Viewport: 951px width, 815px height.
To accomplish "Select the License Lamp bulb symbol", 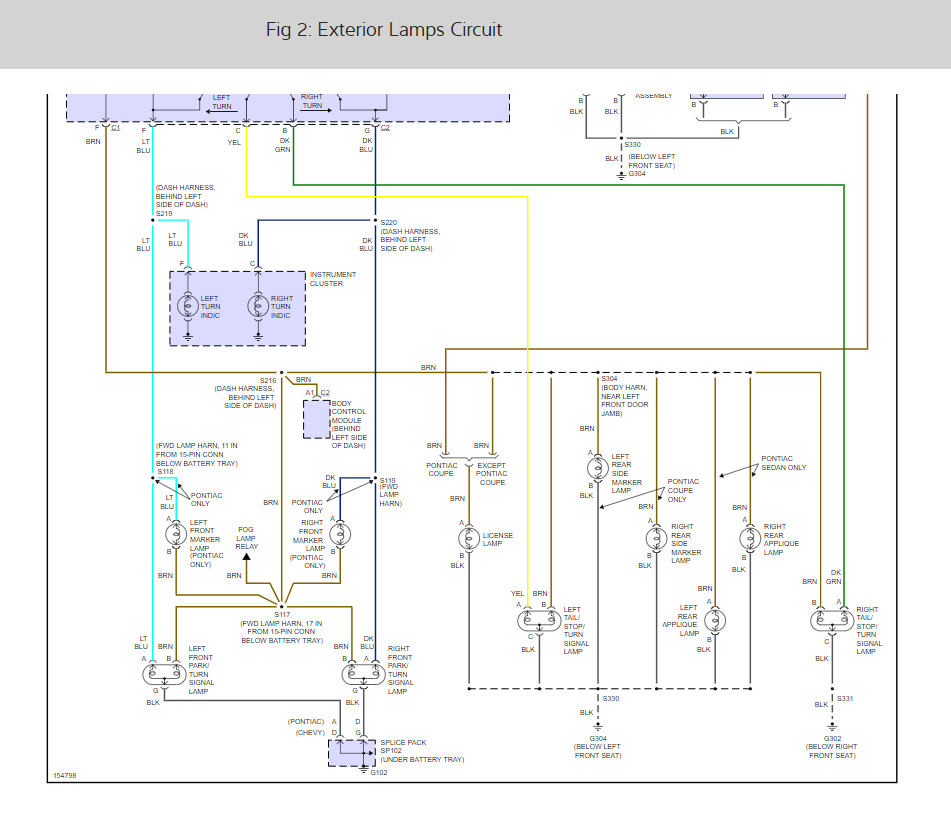I will click(x=469, y=538).
